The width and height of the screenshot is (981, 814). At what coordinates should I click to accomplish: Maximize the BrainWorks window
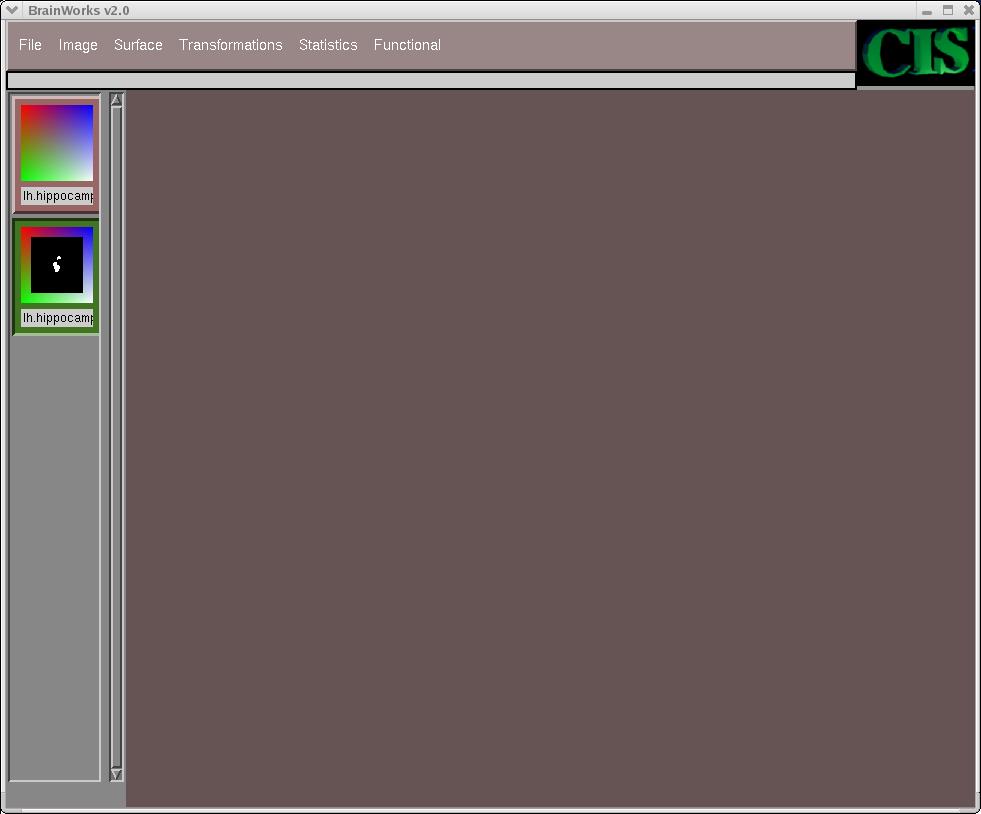click(x=948, y=10)
